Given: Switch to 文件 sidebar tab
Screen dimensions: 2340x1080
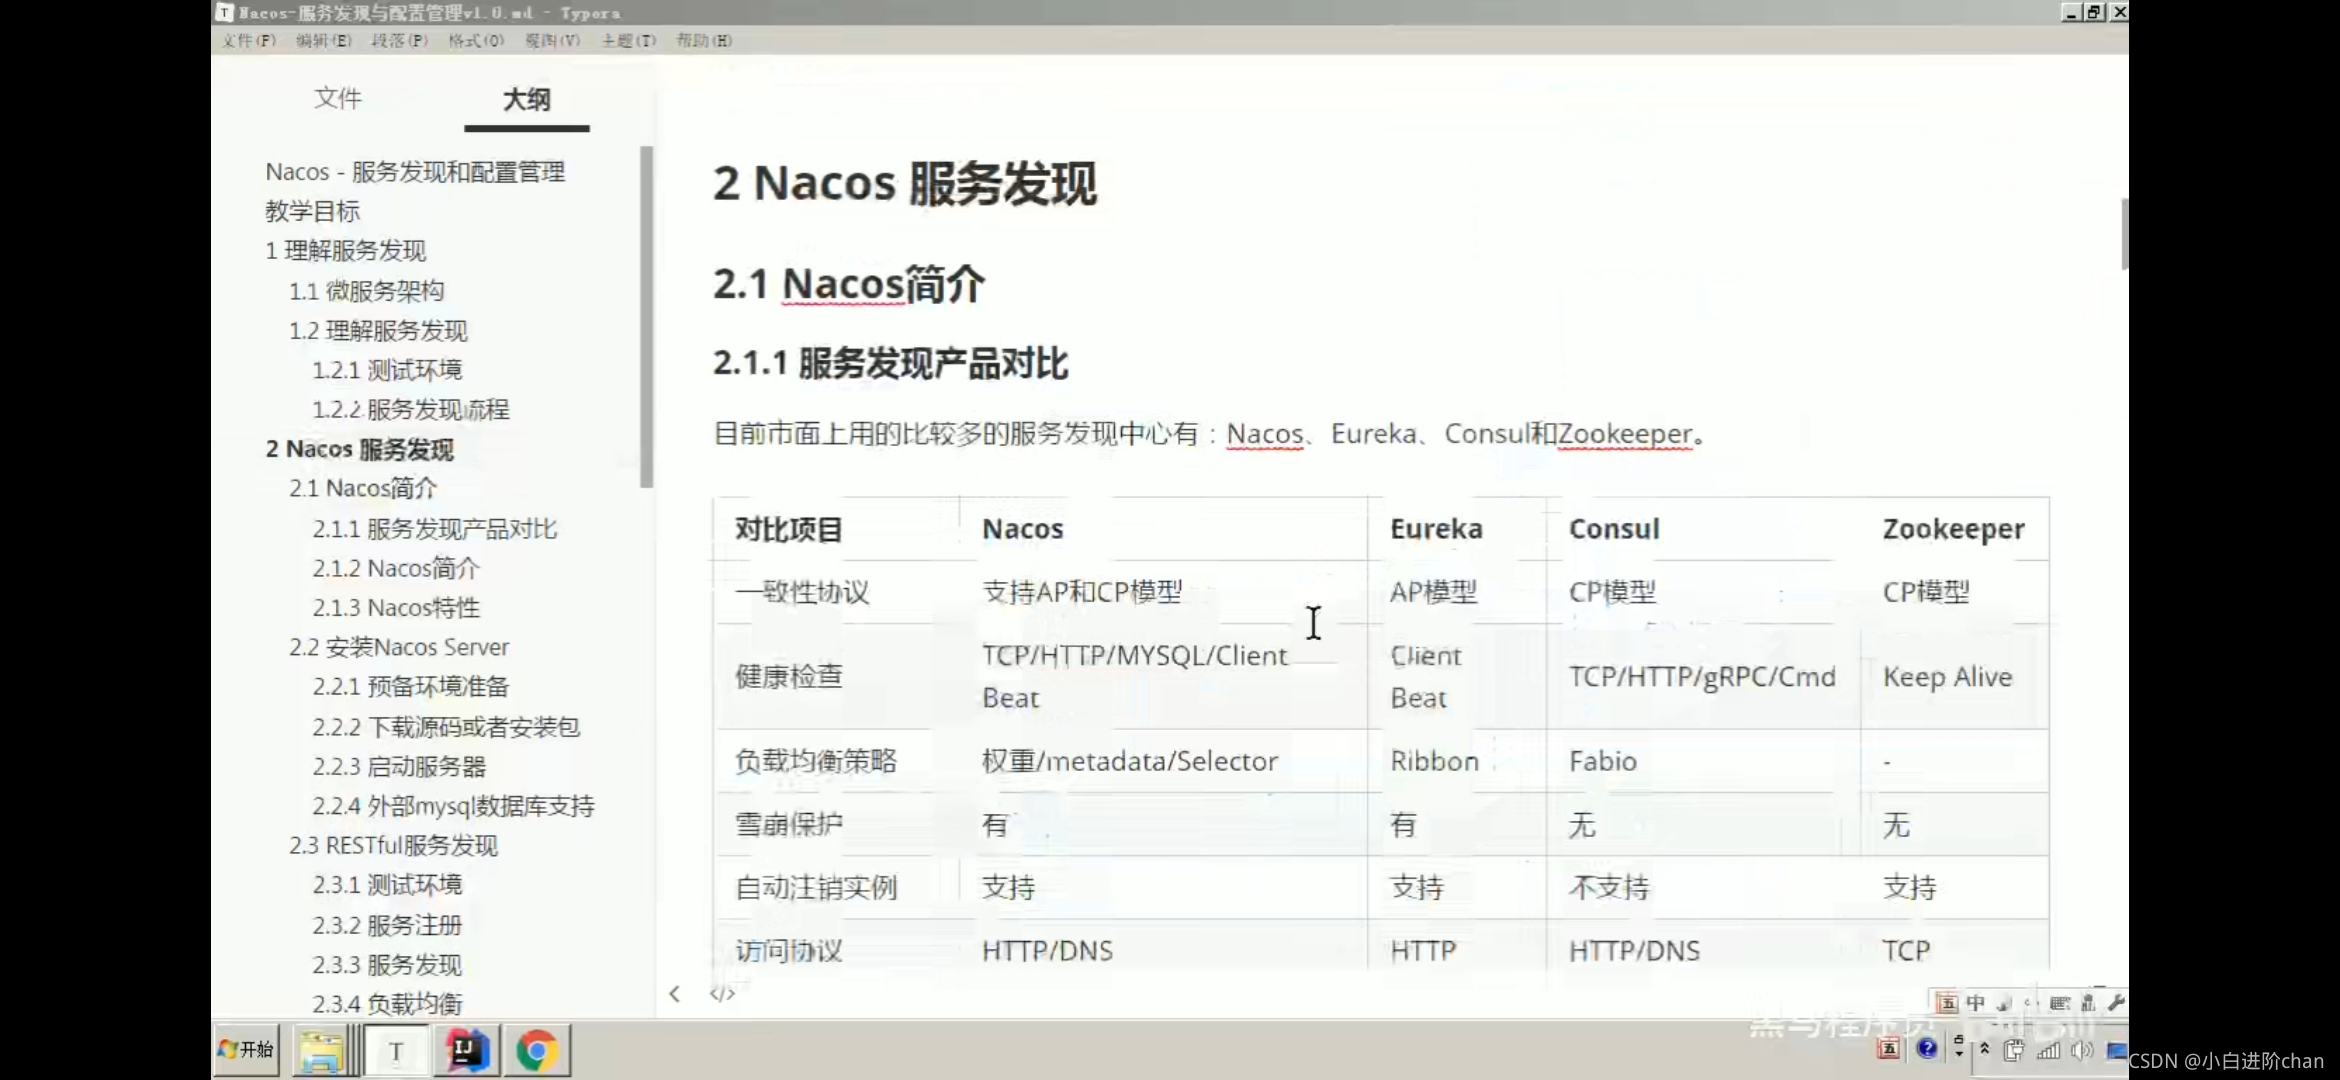Looking at the screenshot, I should click(x=338, y=98).
